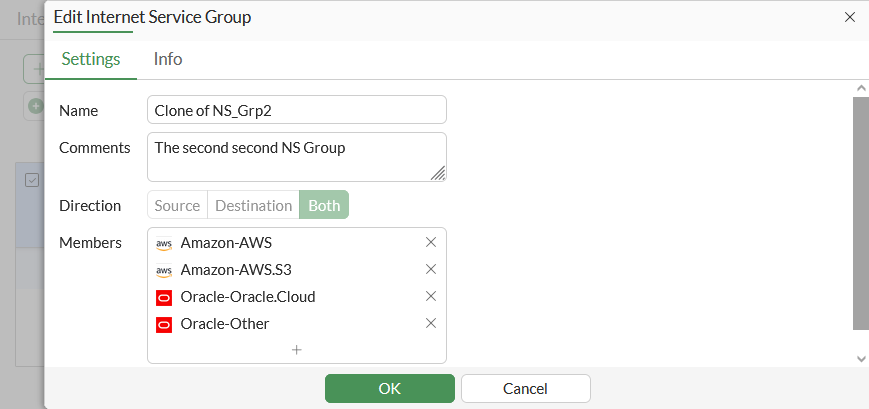Click the Oracle-Oracle.Cloud logo icon

coord(164,297)
